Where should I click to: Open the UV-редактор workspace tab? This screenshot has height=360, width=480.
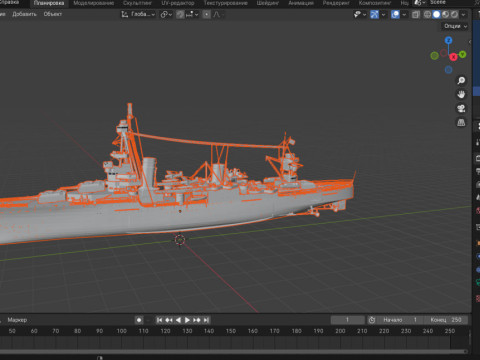pos(178,3)
